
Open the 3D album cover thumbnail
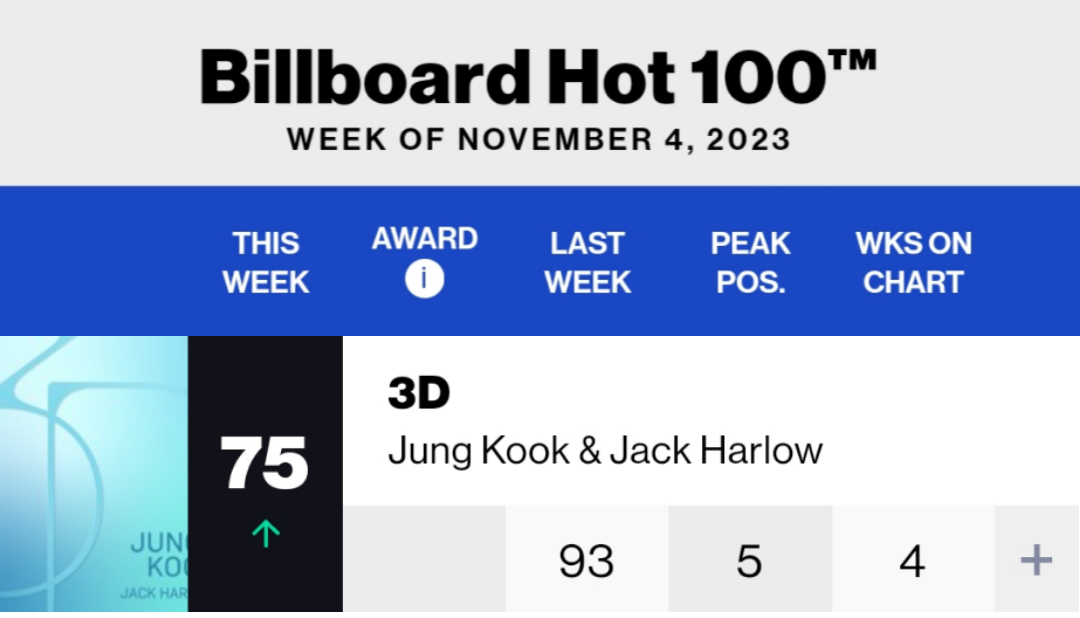coord(94,474)
